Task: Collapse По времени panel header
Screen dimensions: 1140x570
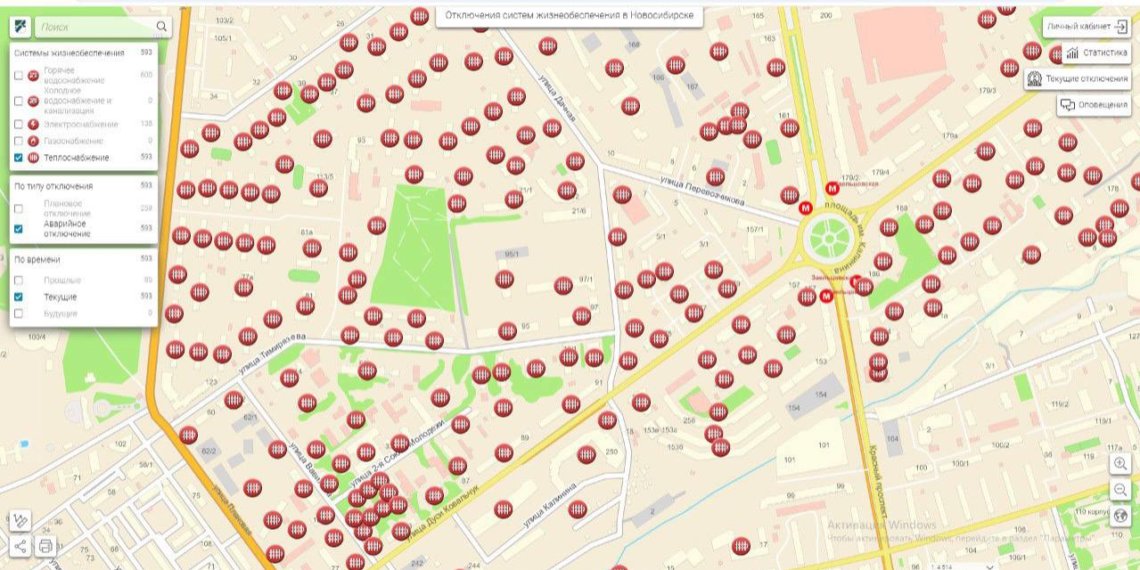Action: coord(84,260)
